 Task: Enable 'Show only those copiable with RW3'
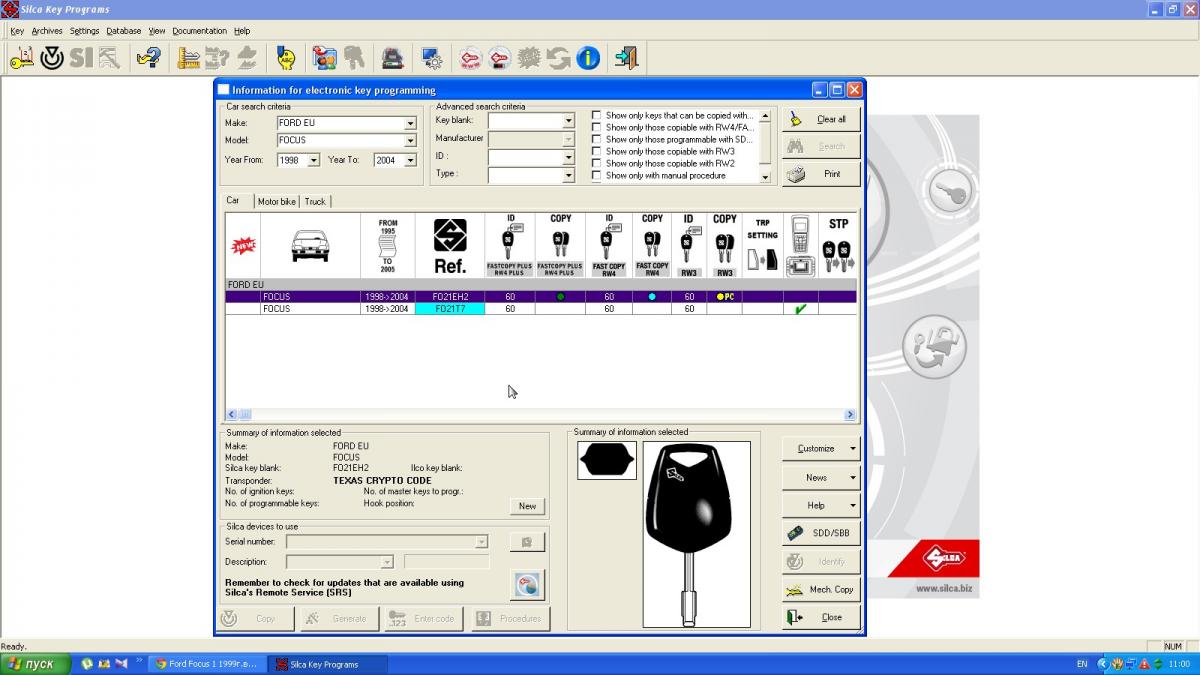point(597,151)
